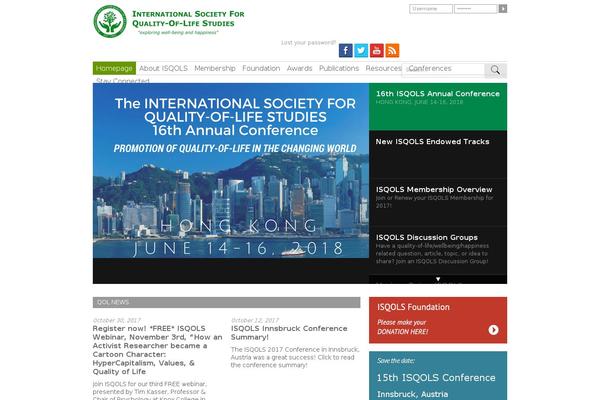Image resolution: width=600 pixels, height=400 pixels.
Task: Select the New ISQOLS Endowed Tracks slide
Action: click(x=438, y=154)
